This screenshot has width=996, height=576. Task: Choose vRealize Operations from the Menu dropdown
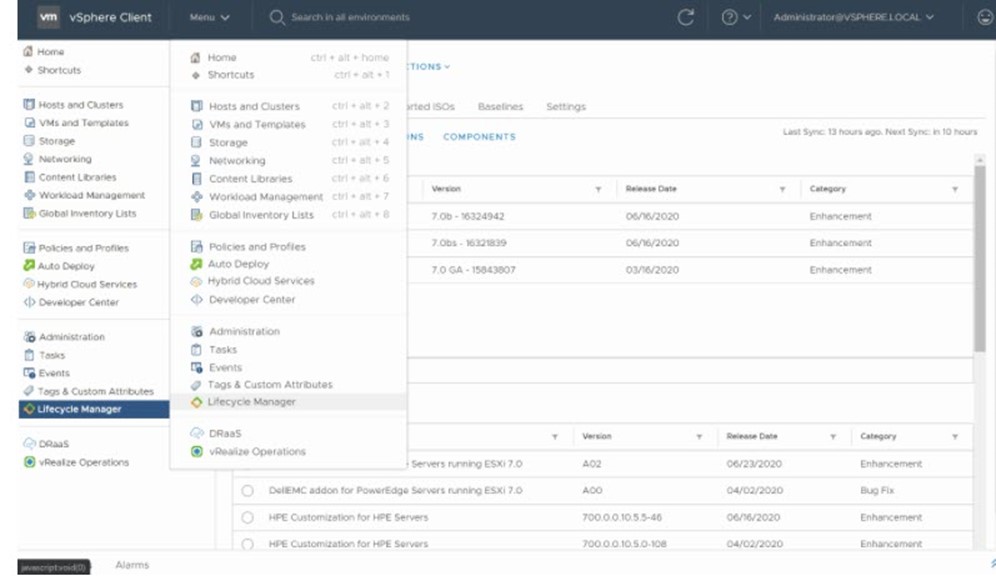coord(288,452)
